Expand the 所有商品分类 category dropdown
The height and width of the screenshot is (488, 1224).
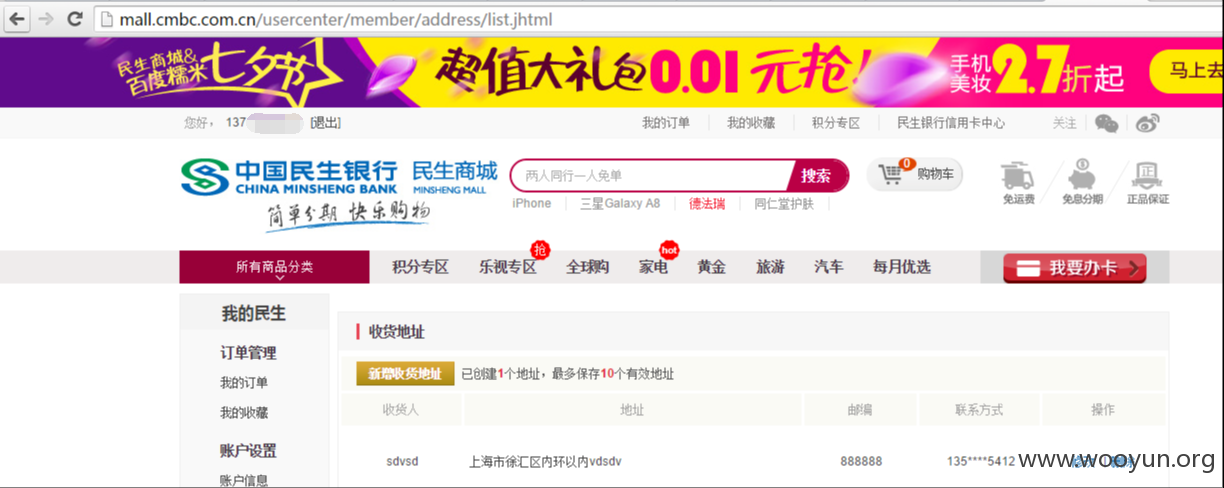(274, 267)
